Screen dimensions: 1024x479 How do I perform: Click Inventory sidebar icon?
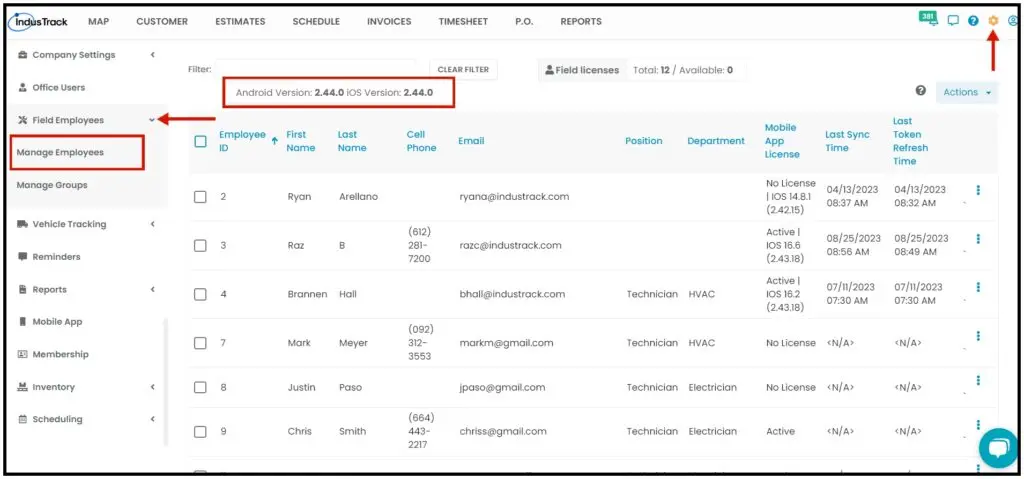[x=23, y=387]
